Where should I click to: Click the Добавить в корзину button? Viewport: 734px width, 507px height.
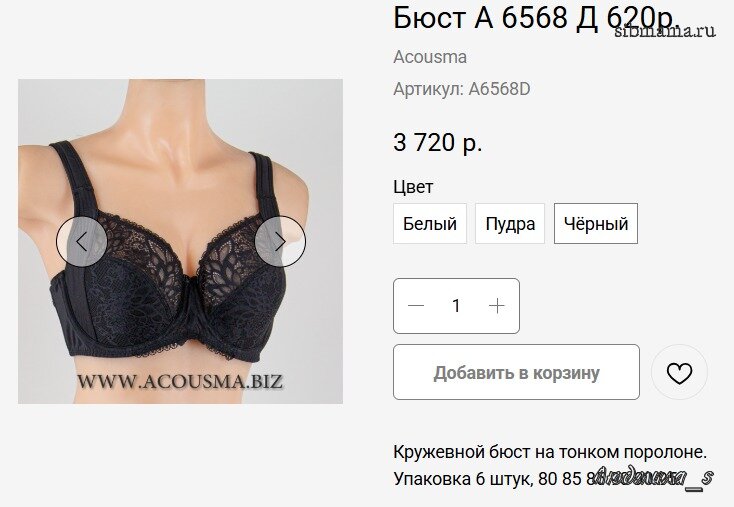click(516, 372)
